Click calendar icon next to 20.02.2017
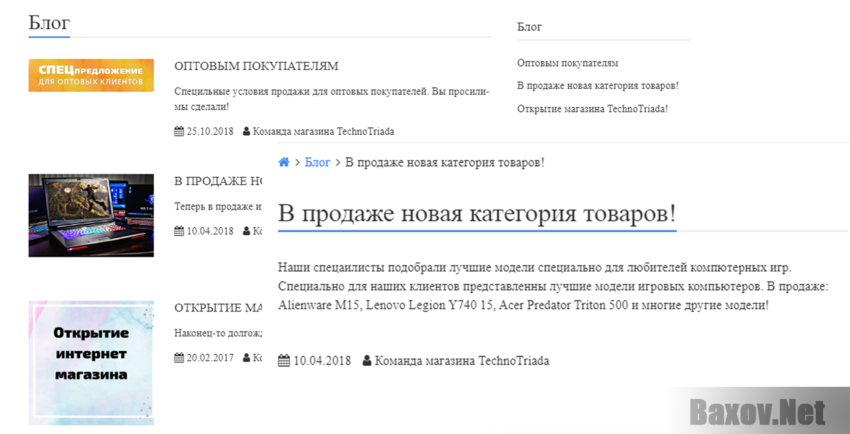The width and height of the screenshot is (850, 434). [179, 358]
